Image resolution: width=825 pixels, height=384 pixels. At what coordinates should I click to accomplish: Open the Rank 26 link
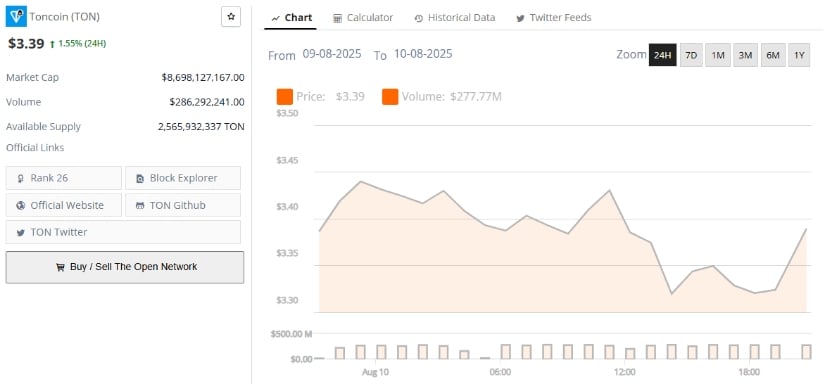point(64,178)
